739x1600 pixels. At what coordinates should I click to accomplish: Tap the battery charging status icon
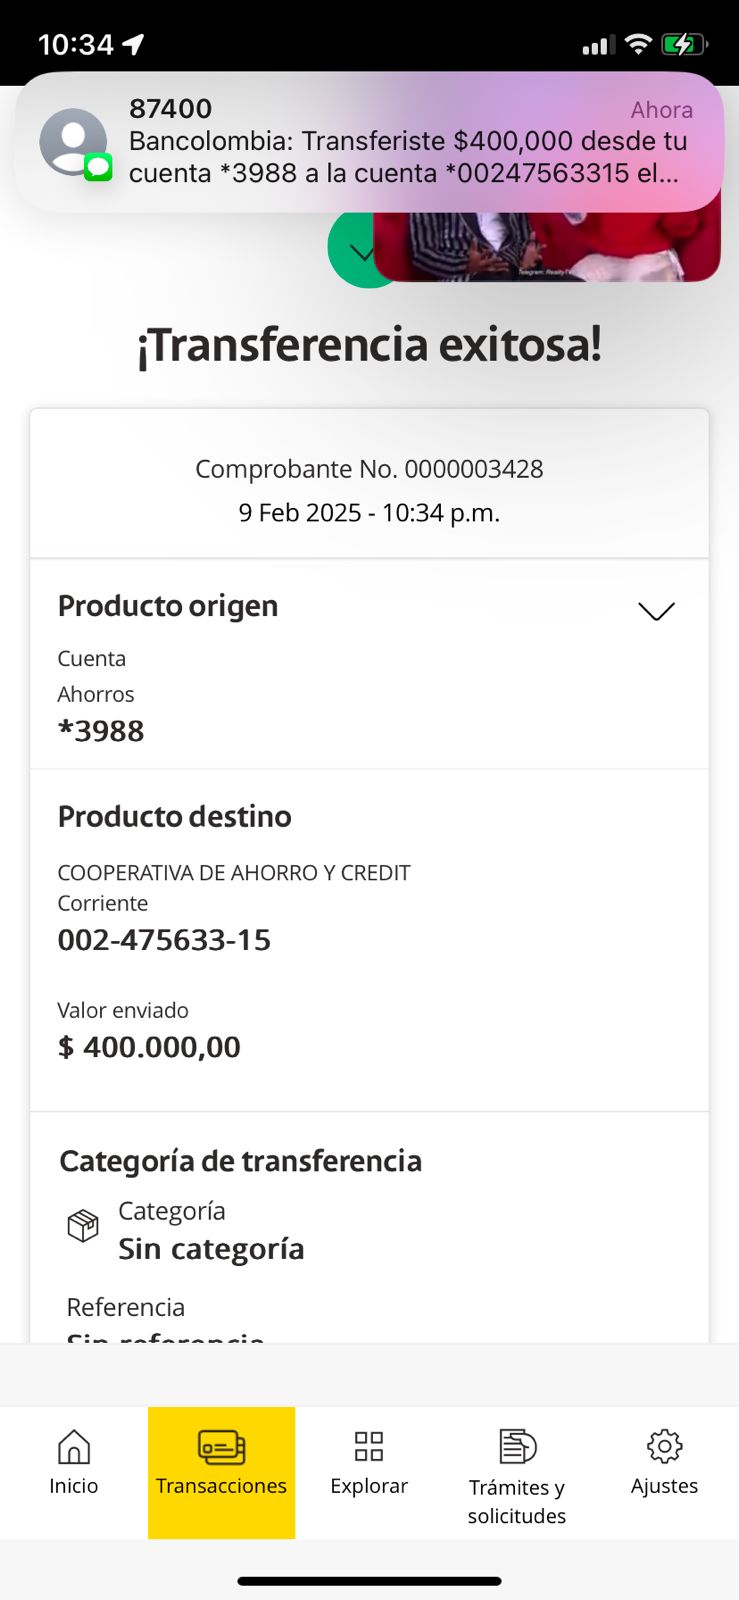[684, 44]
